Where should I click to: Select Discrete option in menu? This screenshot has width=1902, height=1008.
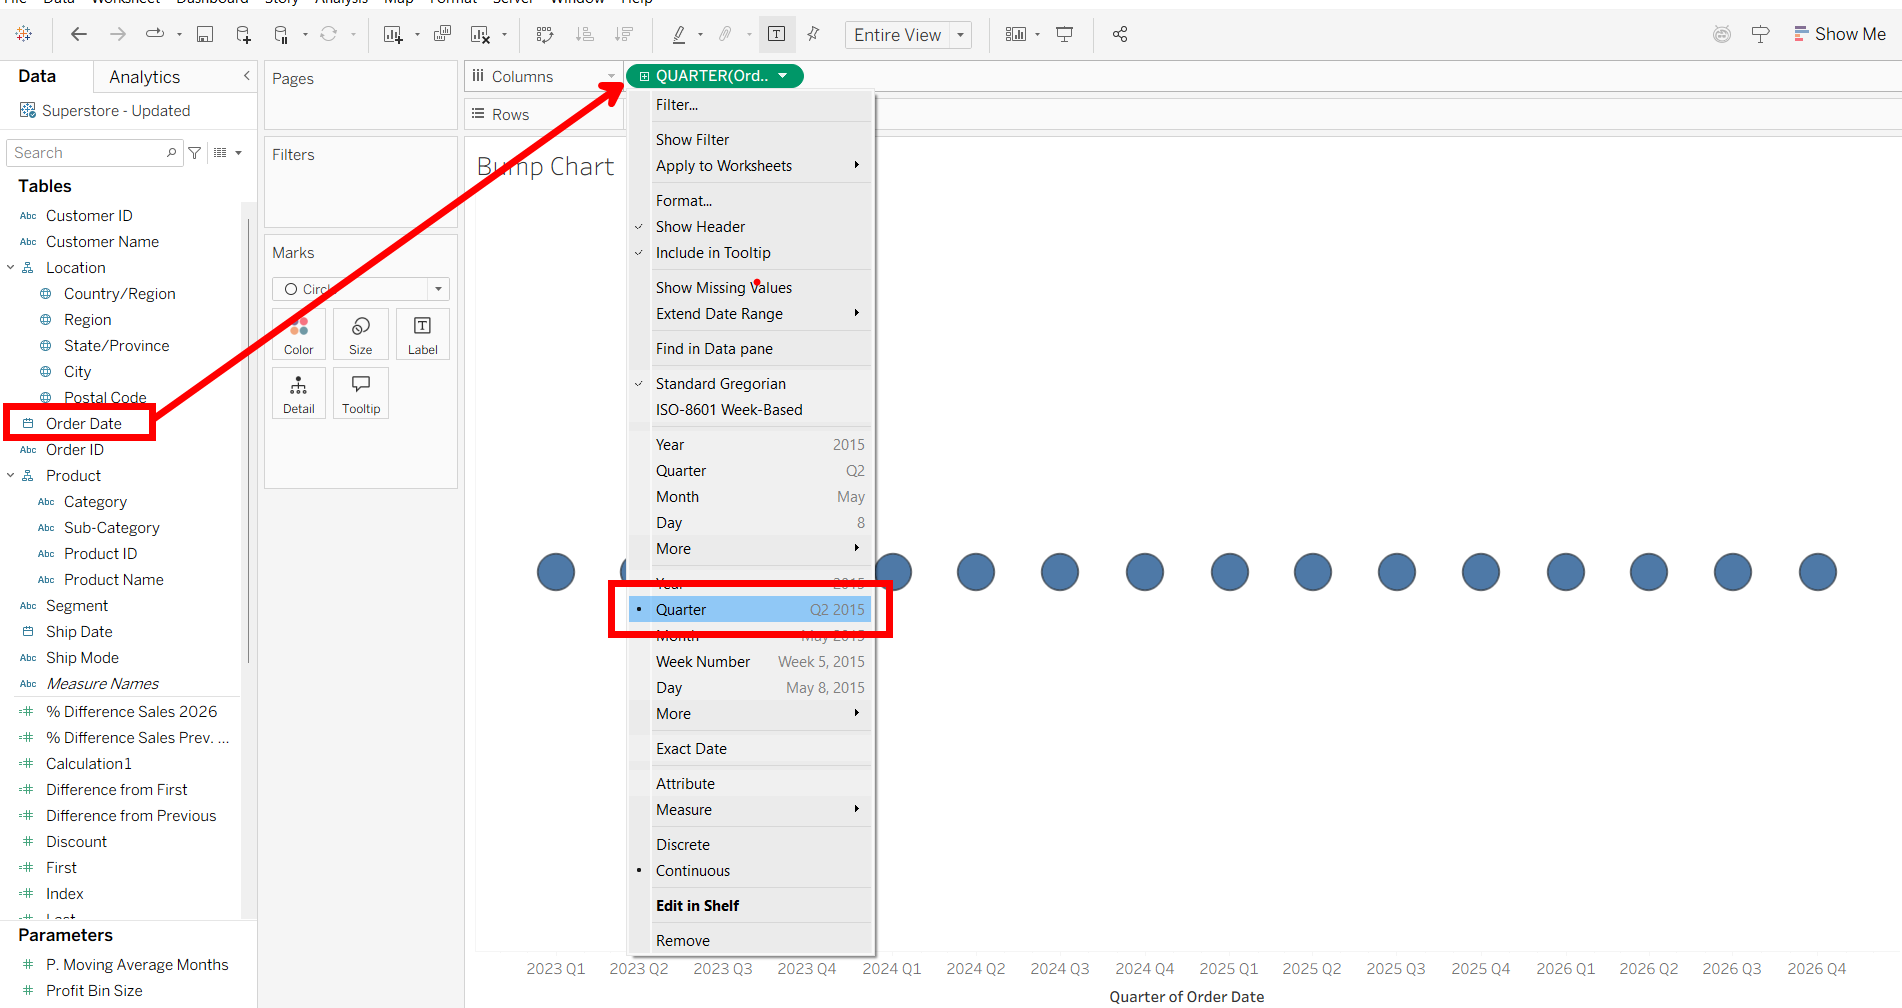click(x=751, y=845)
